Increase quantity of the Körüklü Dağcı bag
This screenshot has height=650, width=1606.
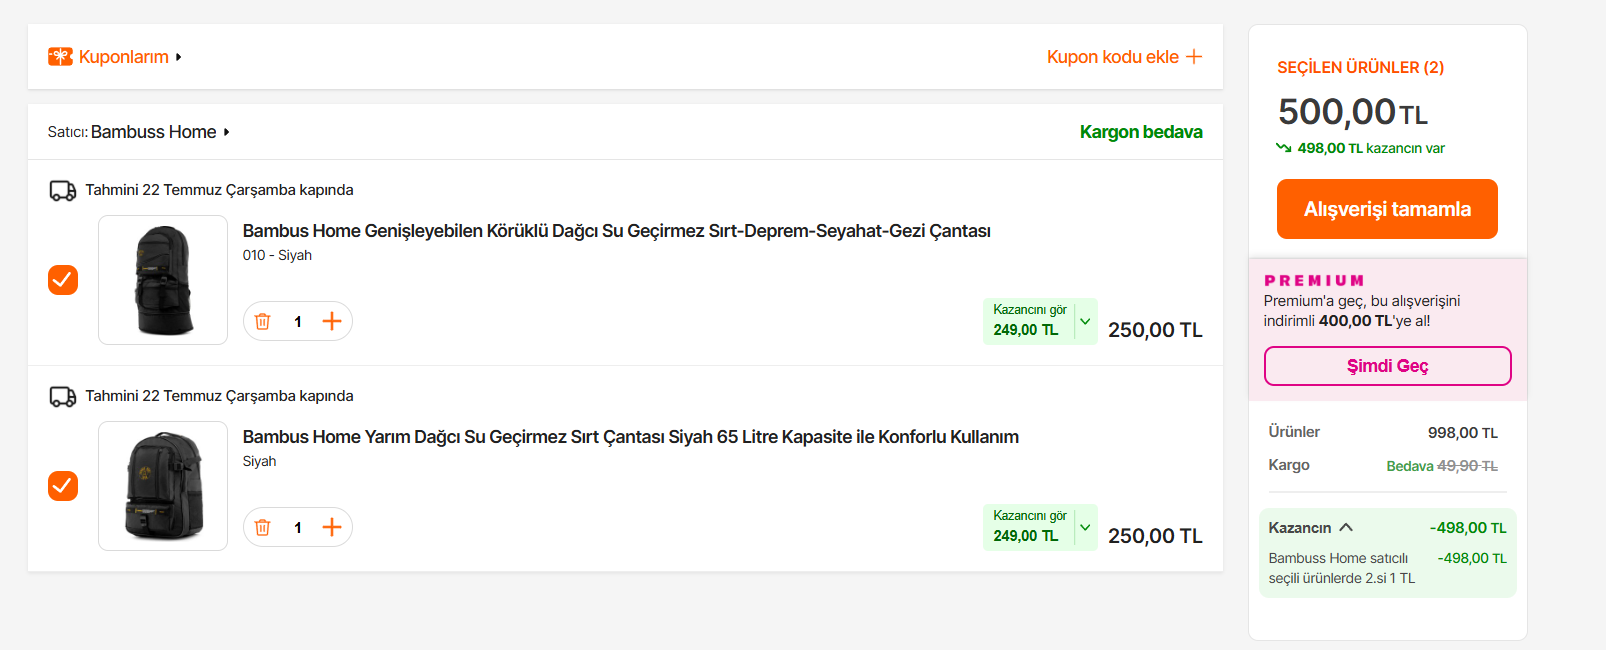point(332,321)
